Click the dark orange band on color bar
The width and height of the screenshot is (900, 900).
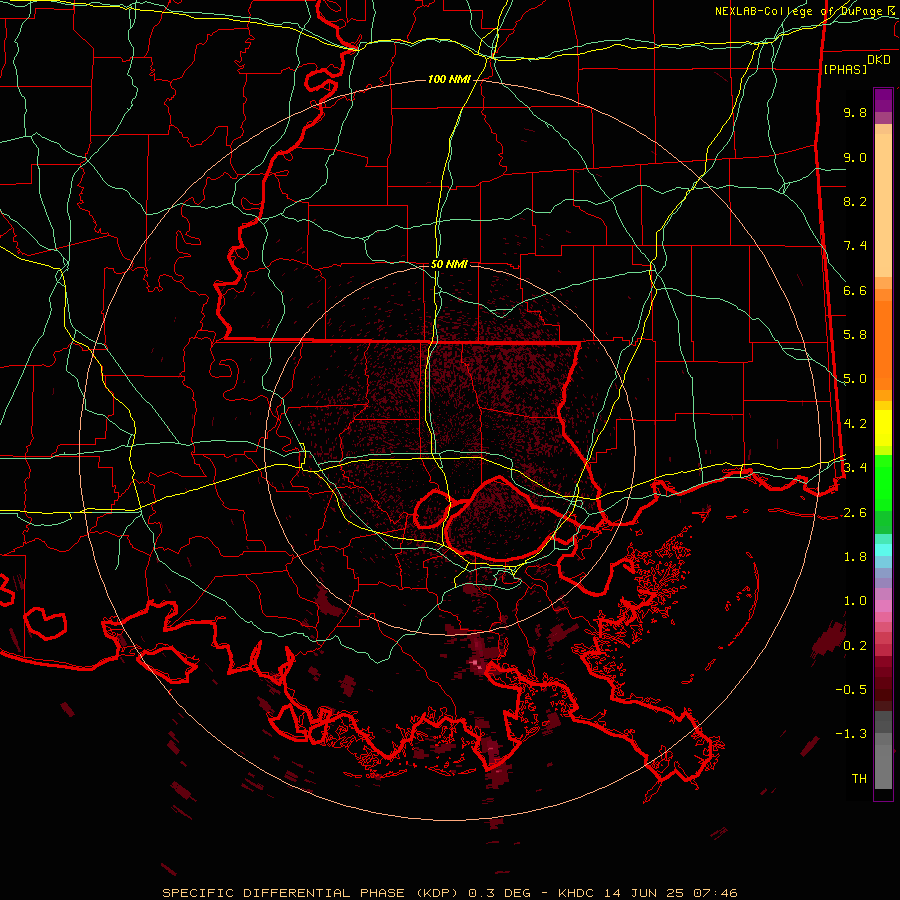click(883, 344)
